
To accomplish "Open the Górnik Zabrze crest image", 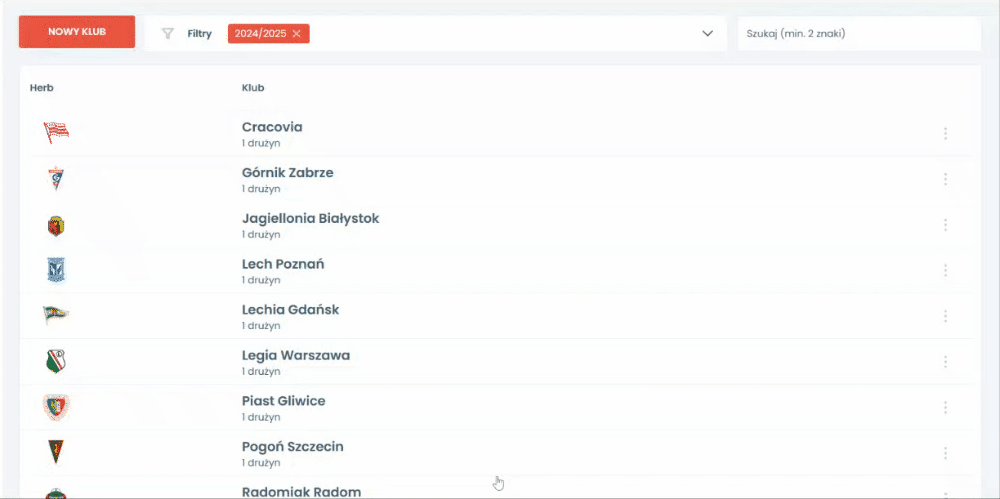I will 56,179.
